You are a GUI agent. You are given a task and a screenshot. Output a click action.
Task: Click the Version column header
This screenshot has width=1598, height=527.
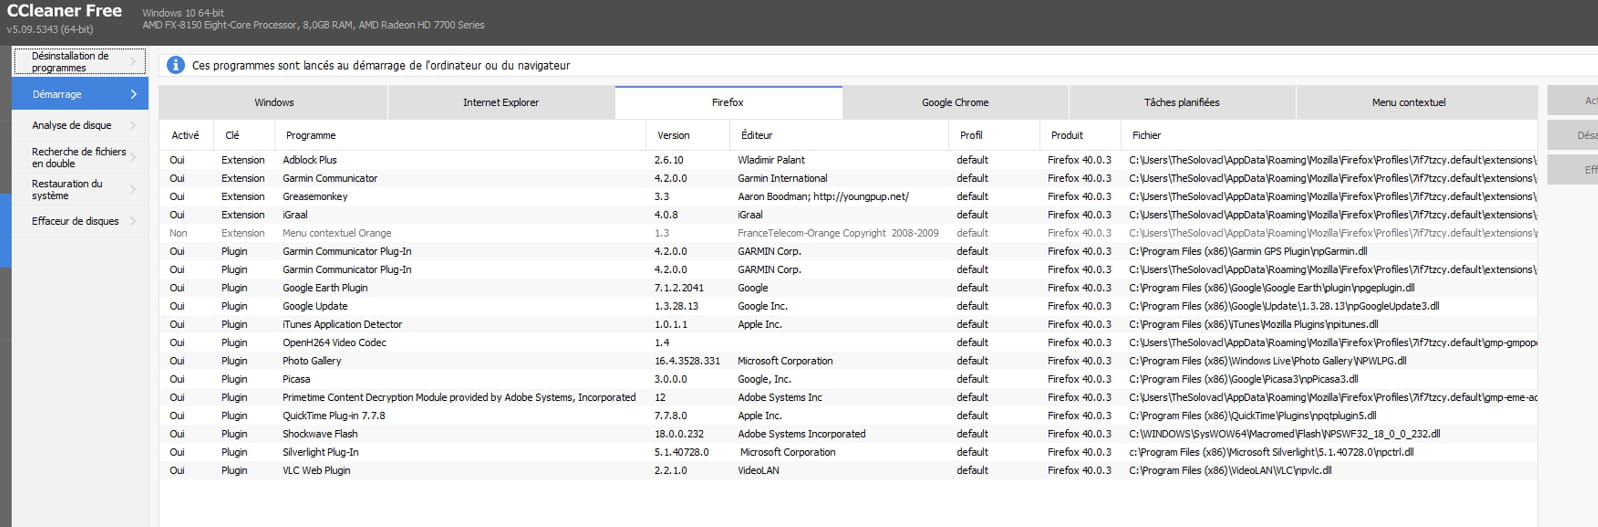tap(673, 135)
